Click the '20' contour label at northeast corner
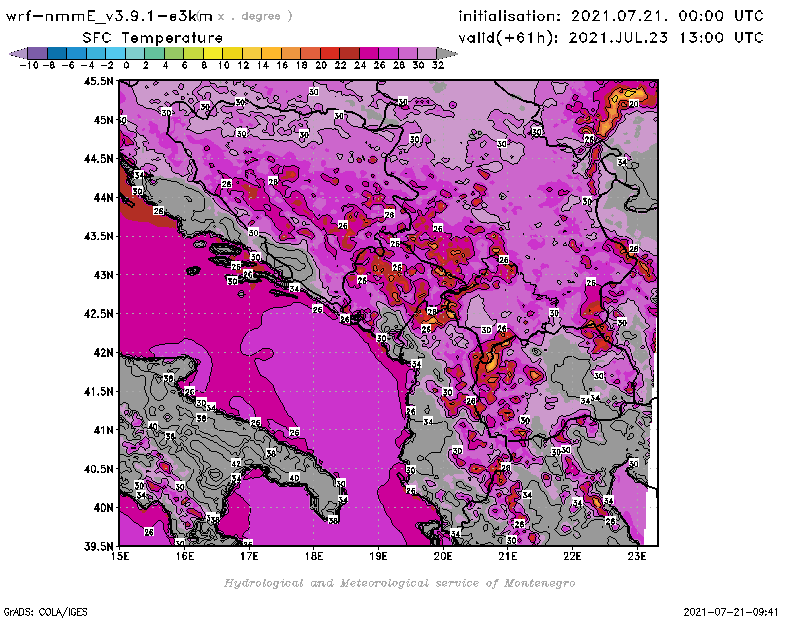 pyautogui.click(x=634, y=104)
